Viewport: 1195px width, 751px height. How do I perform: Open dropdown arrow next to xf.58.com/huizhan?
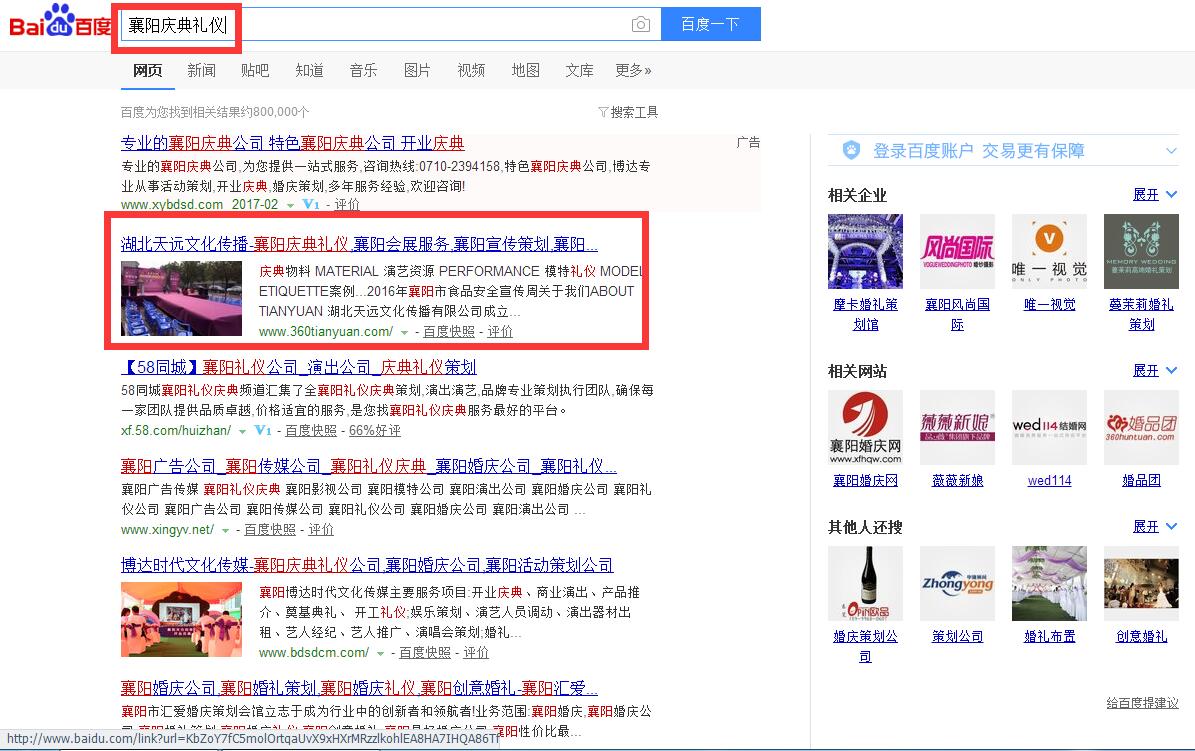click(x=242, y=432)
